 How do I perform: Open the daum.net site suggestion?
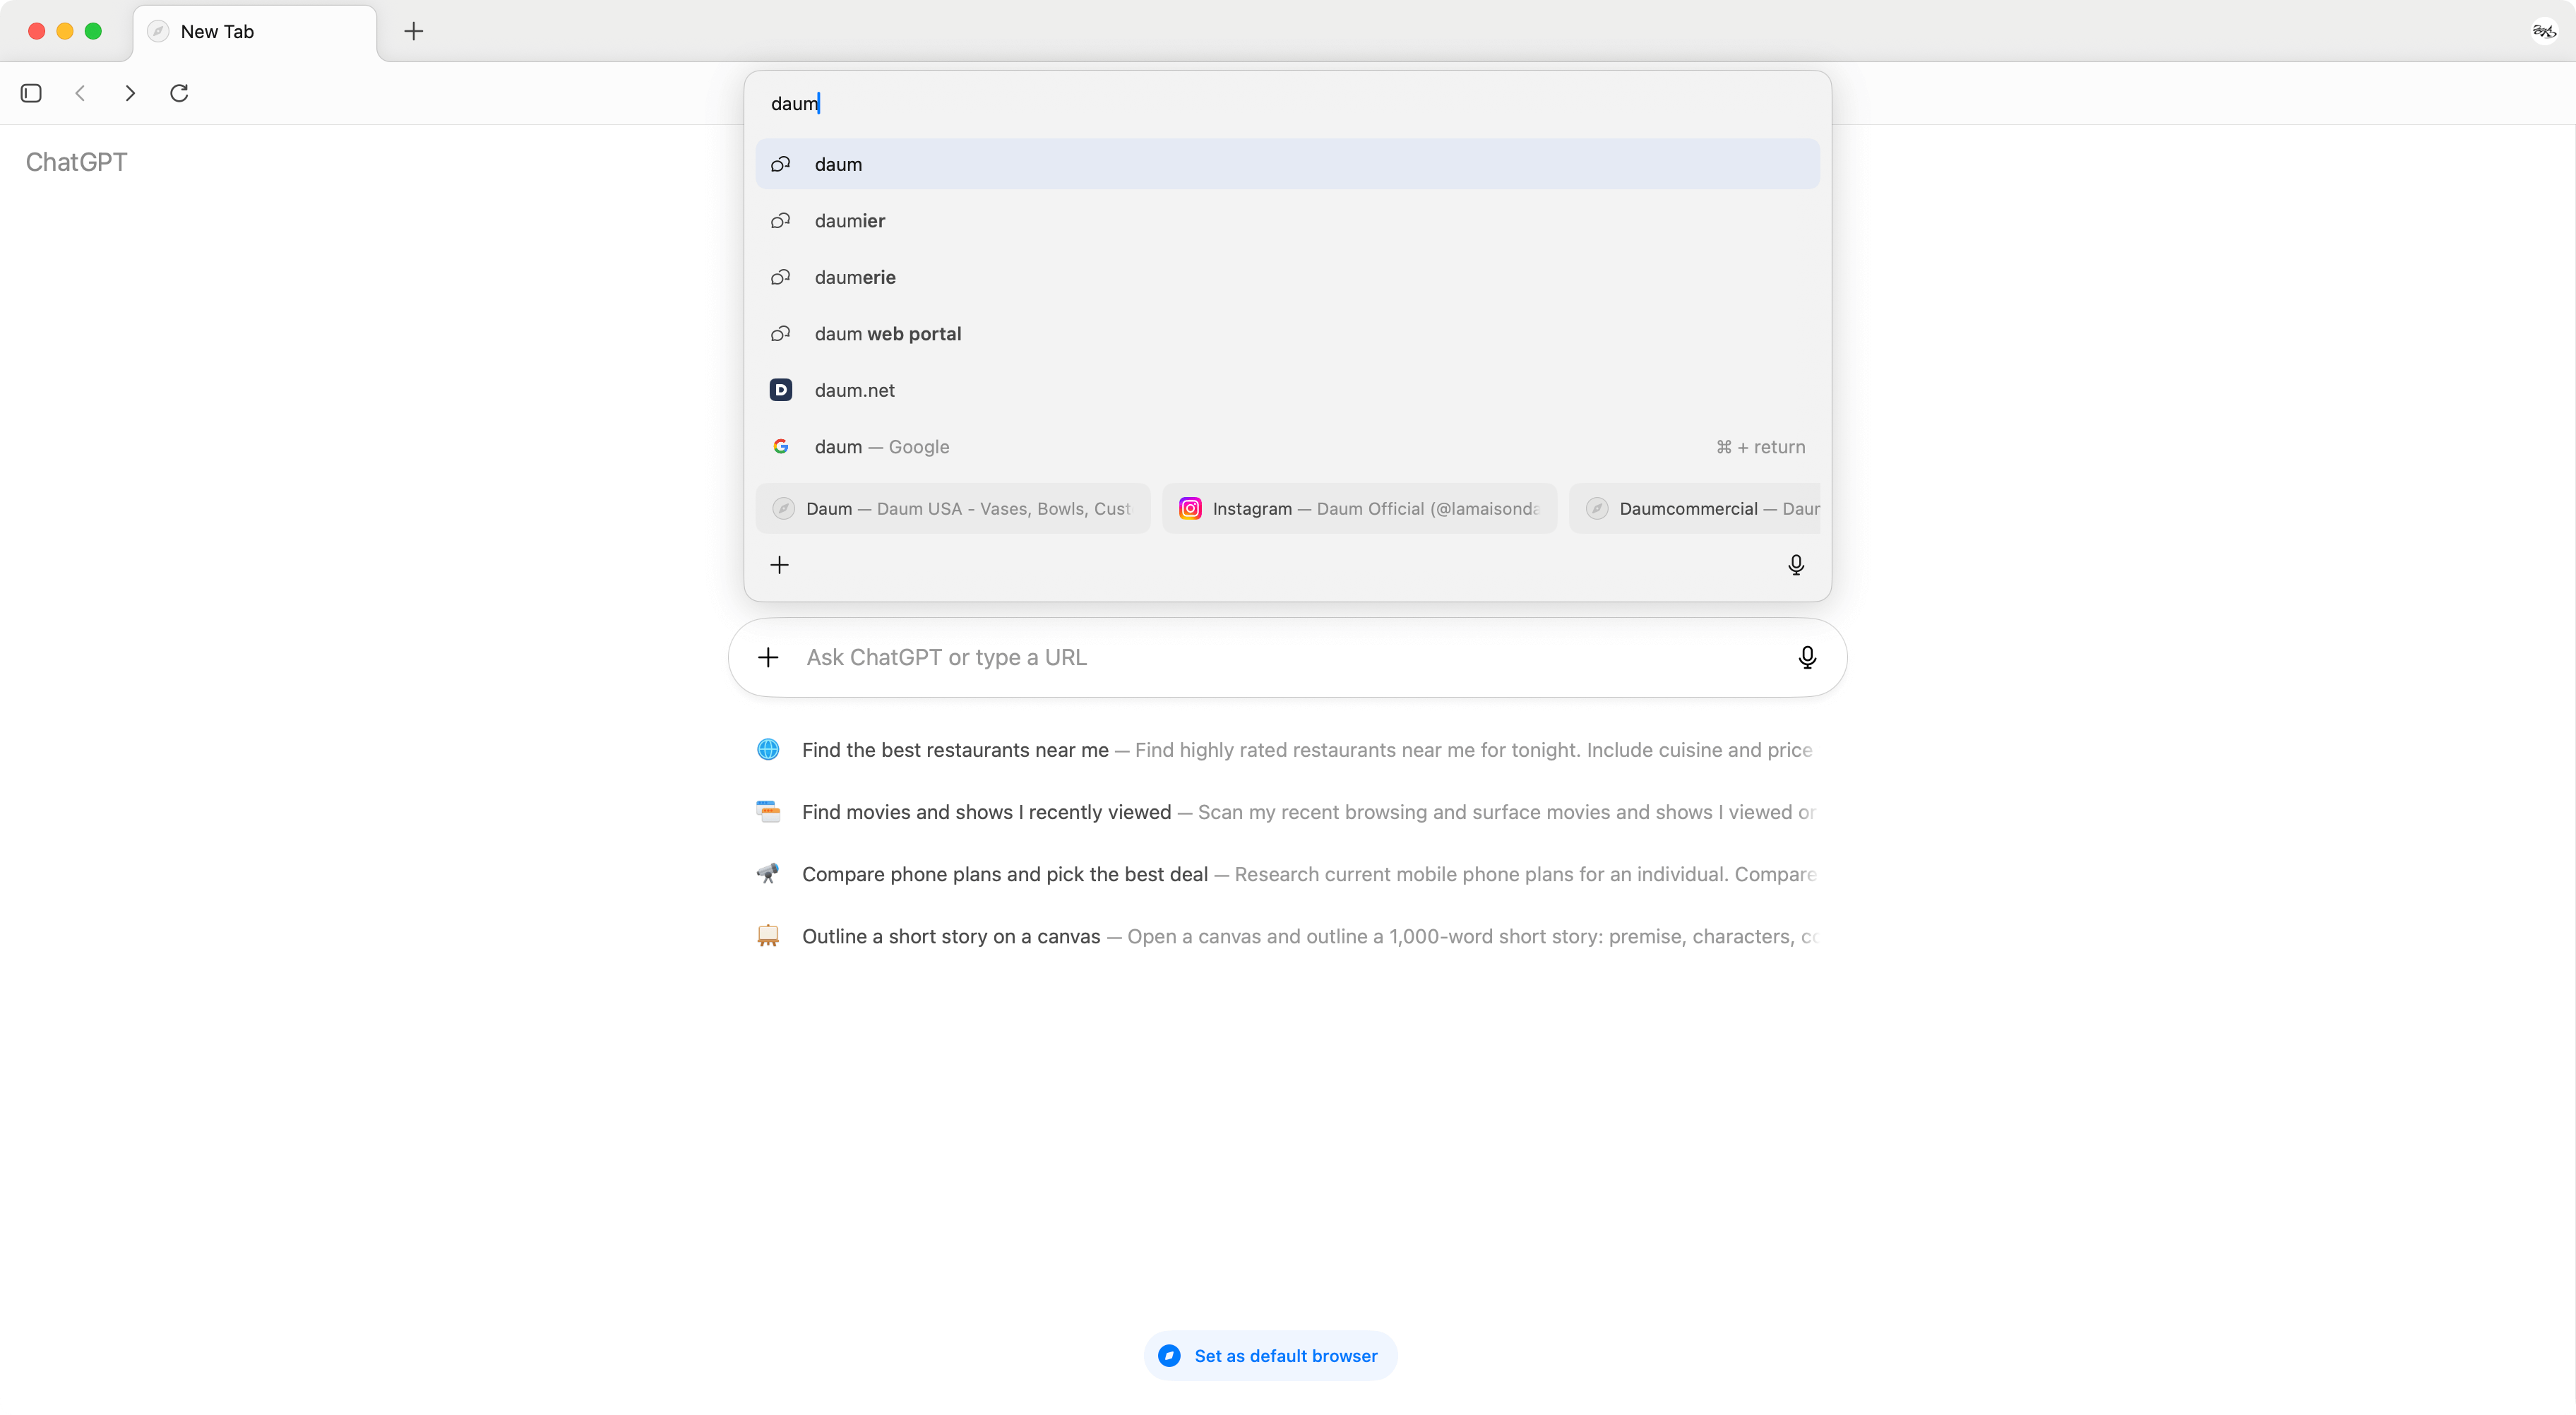855,390
